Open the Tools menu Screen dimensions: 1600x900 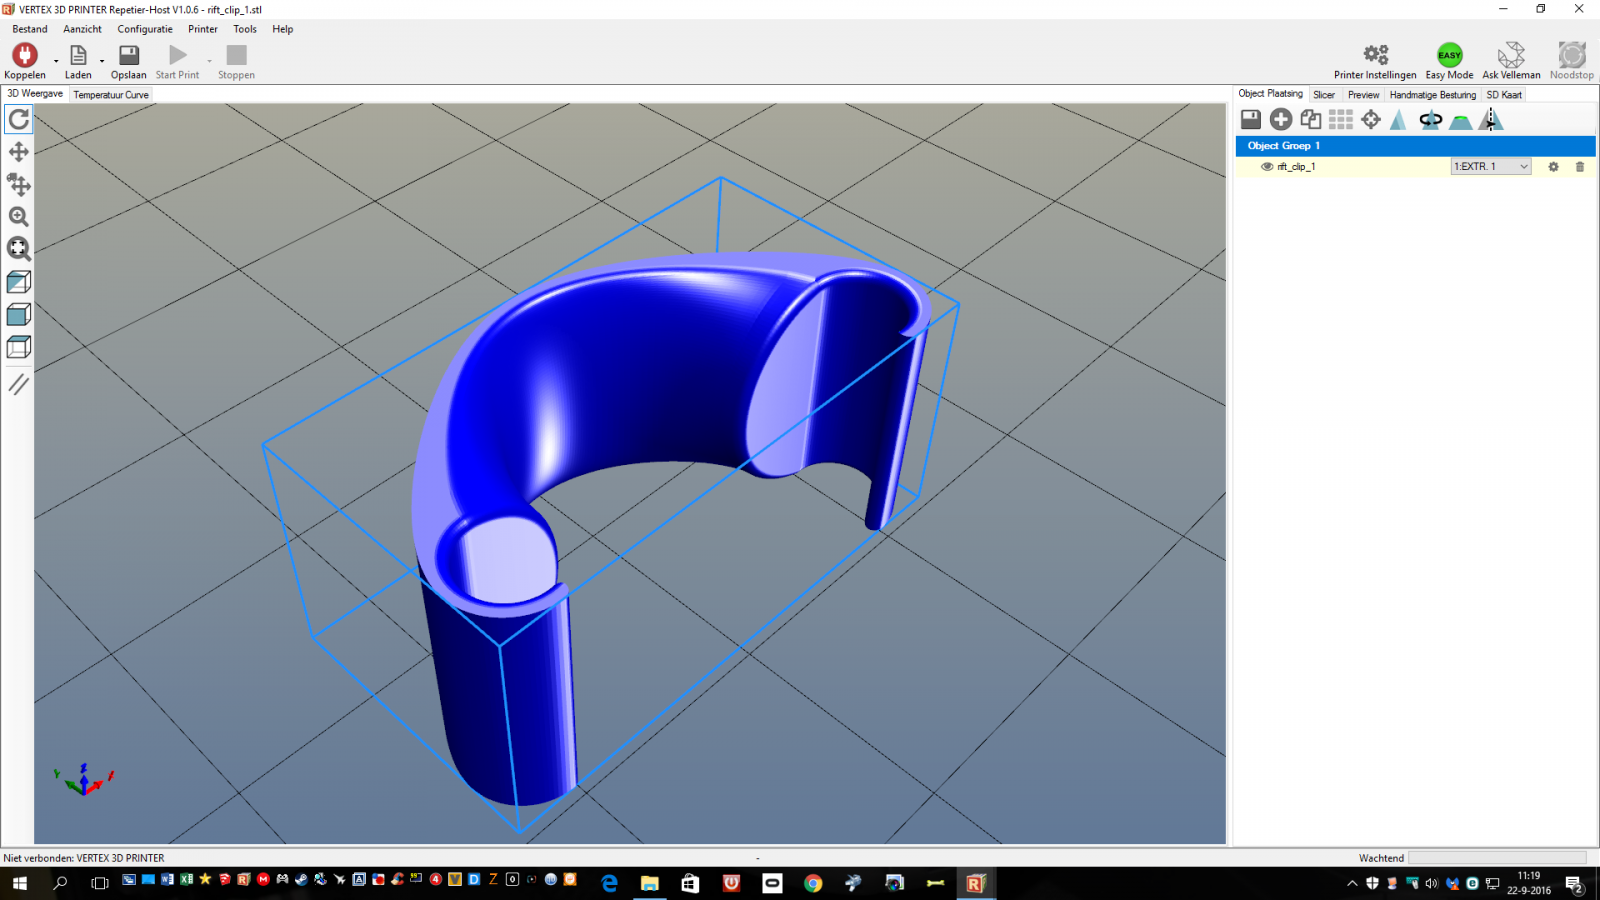click(245, 29)
